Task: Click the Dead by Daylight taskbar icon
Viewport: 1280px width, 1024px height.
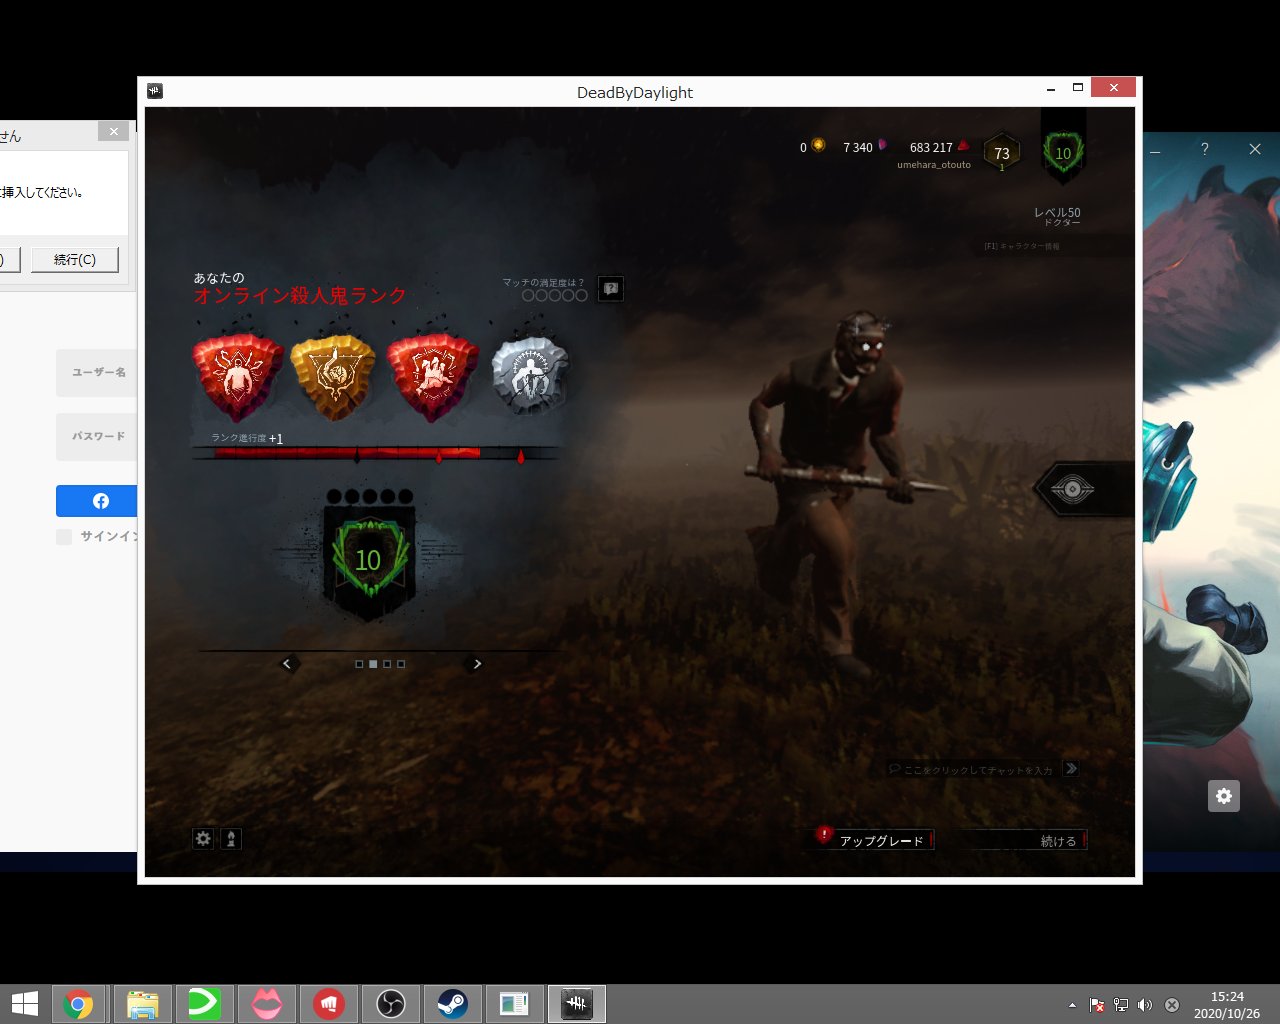Action: pyautogui.click(x=576, y=1004)
